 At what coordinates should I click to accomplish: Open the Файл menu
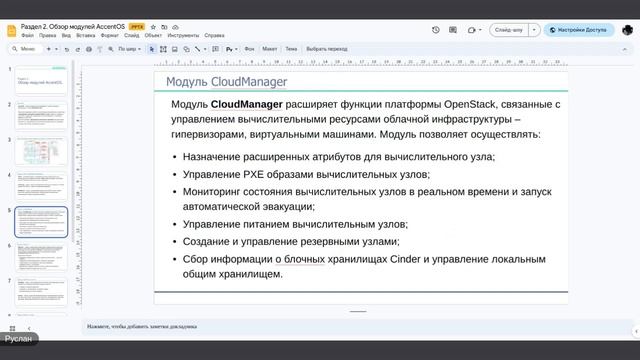pos(27,36)
